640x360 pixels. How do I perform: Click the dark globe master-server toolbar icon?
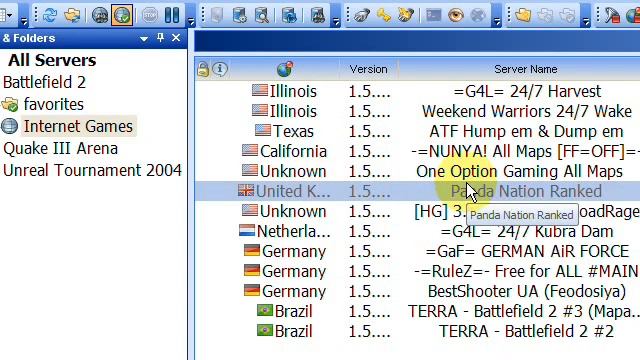(99, 15)
